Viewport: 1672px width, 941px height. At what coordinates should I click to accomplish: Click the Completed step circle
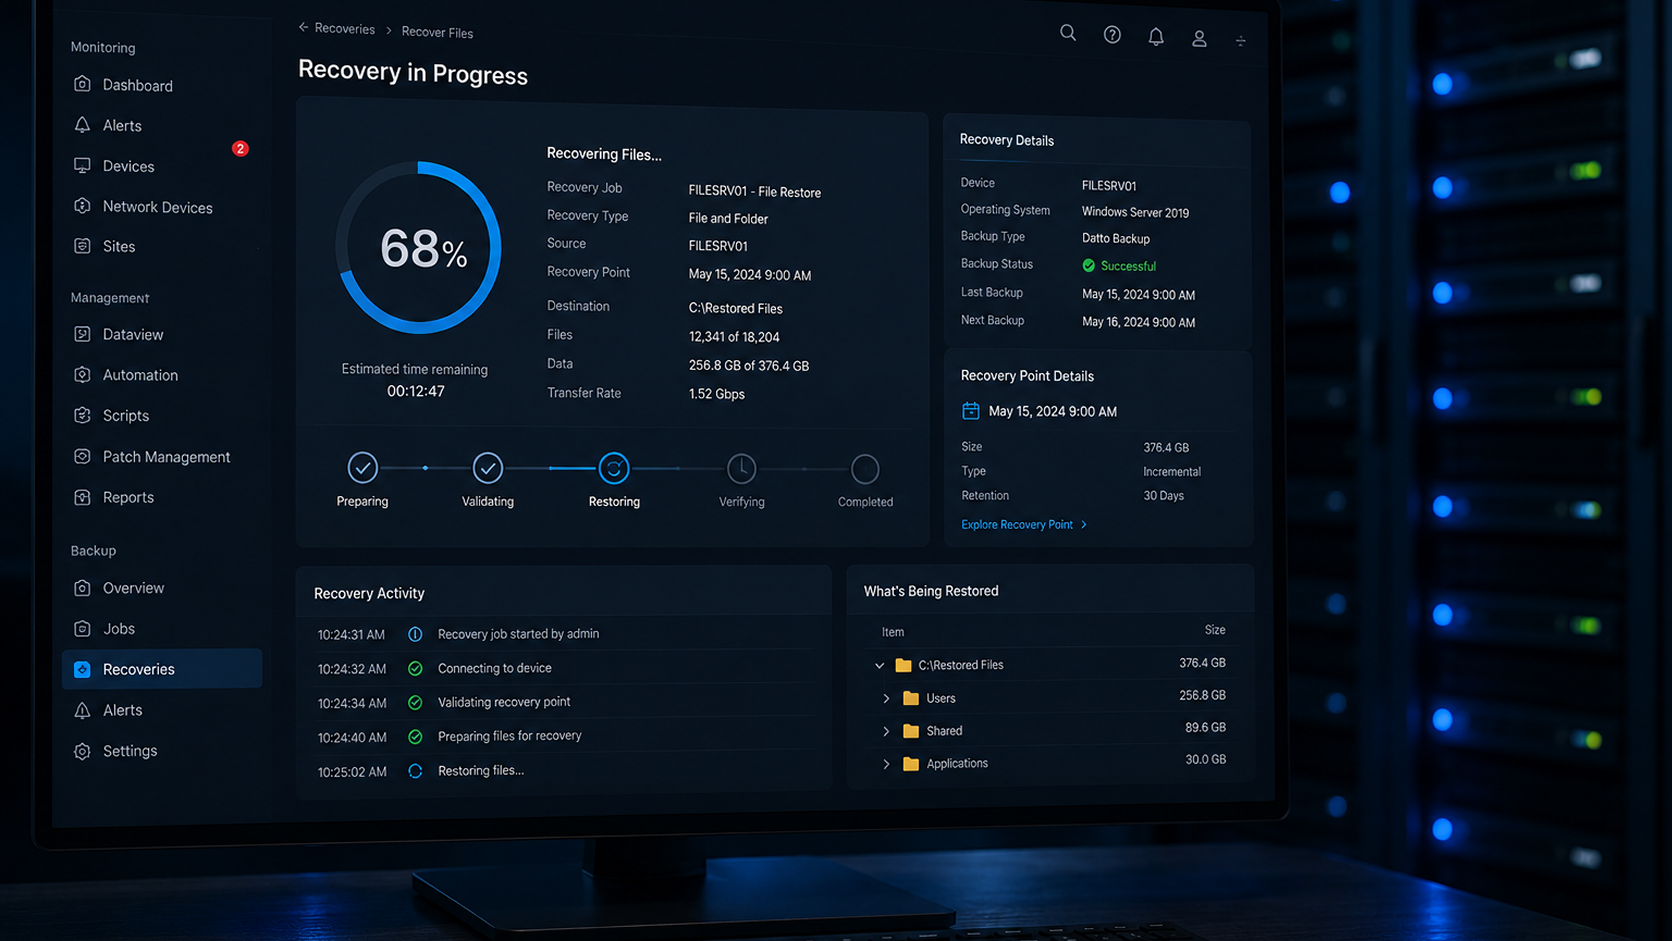865,469
